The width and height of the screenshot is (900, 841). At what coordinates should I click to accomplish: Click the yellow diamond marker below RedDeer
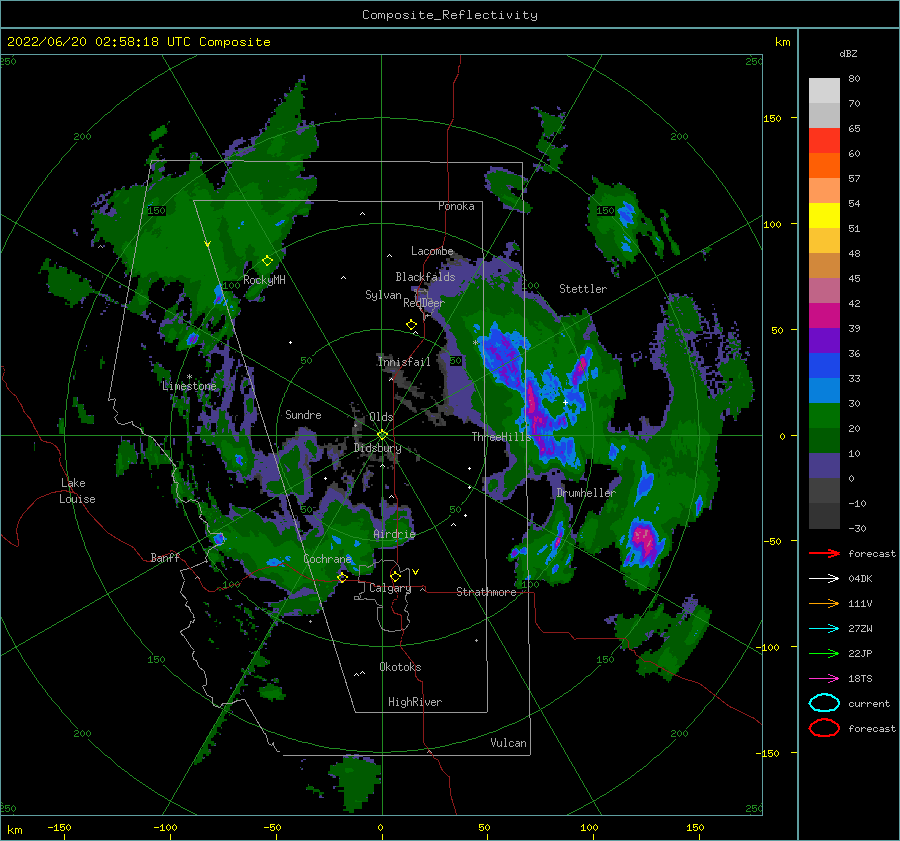click(x=411, y=325)
